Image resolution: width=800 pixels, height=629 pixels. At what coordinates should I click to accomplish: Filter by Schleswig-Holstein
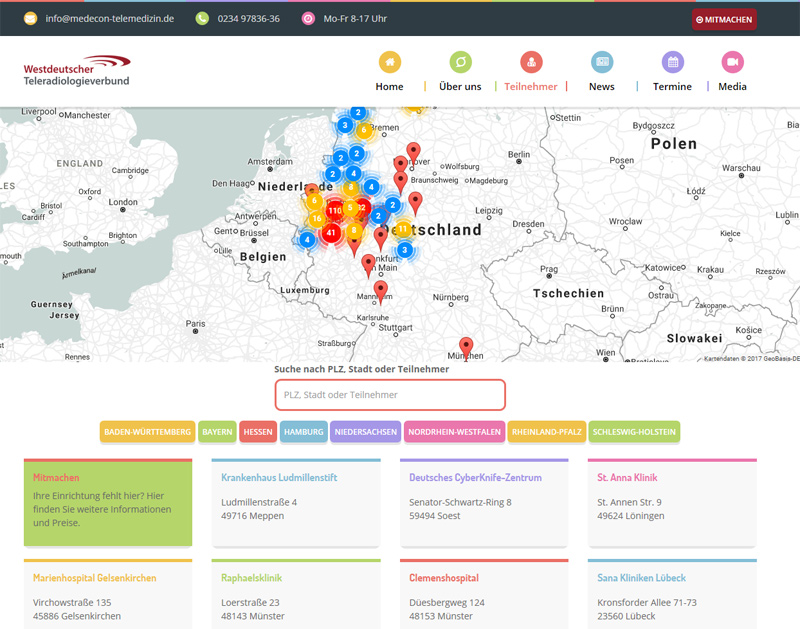634,432
